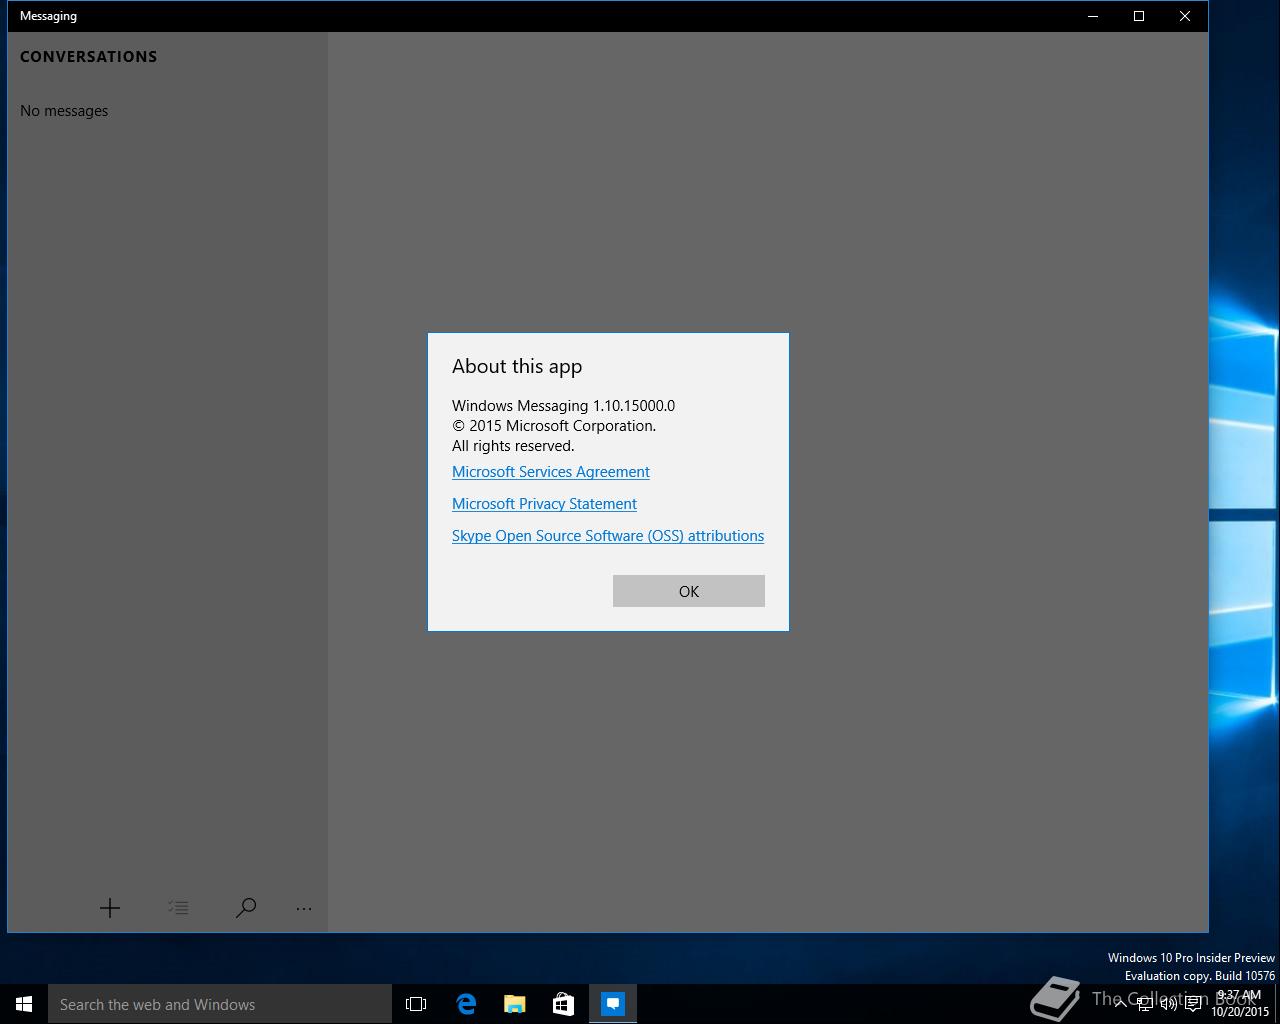Minimize the Messaging window
The height and width of the screenshot is (1024, 1280).
pyautogui.click(x=1093, y=16)
